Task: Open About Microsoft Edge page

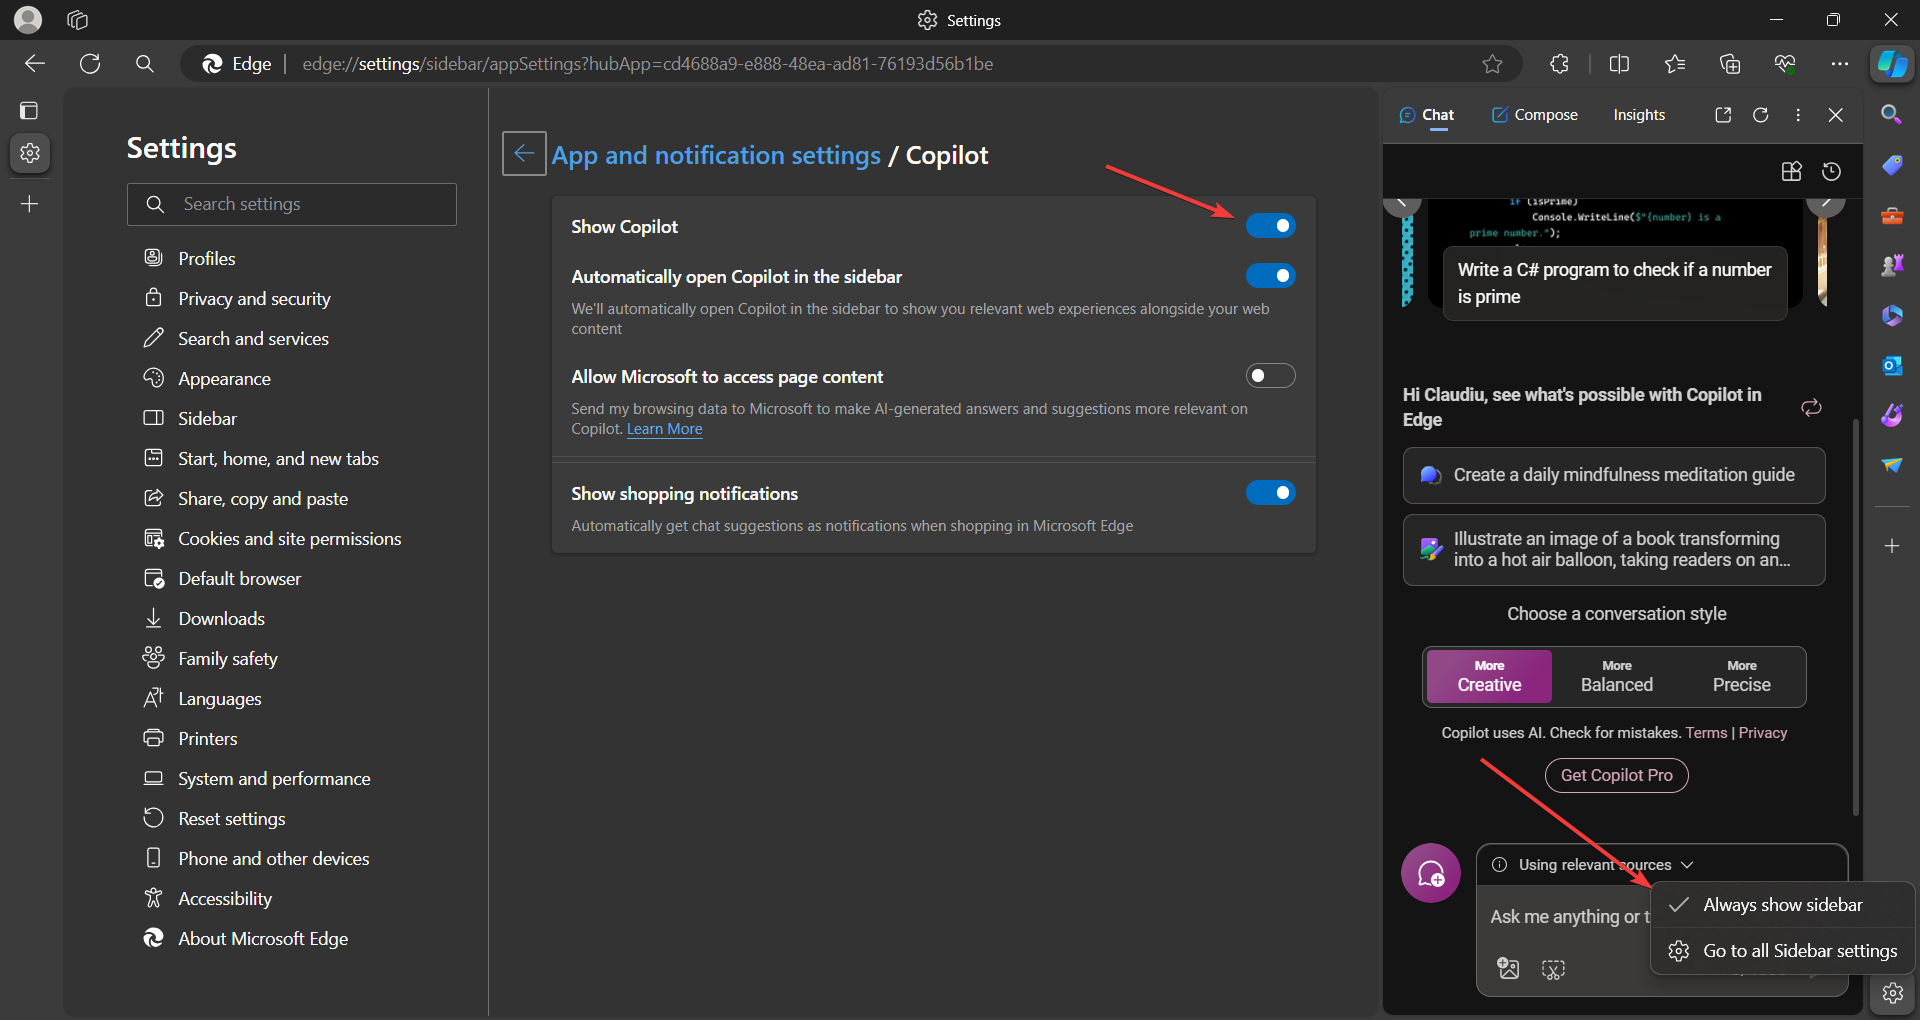Action: (263, 938)
